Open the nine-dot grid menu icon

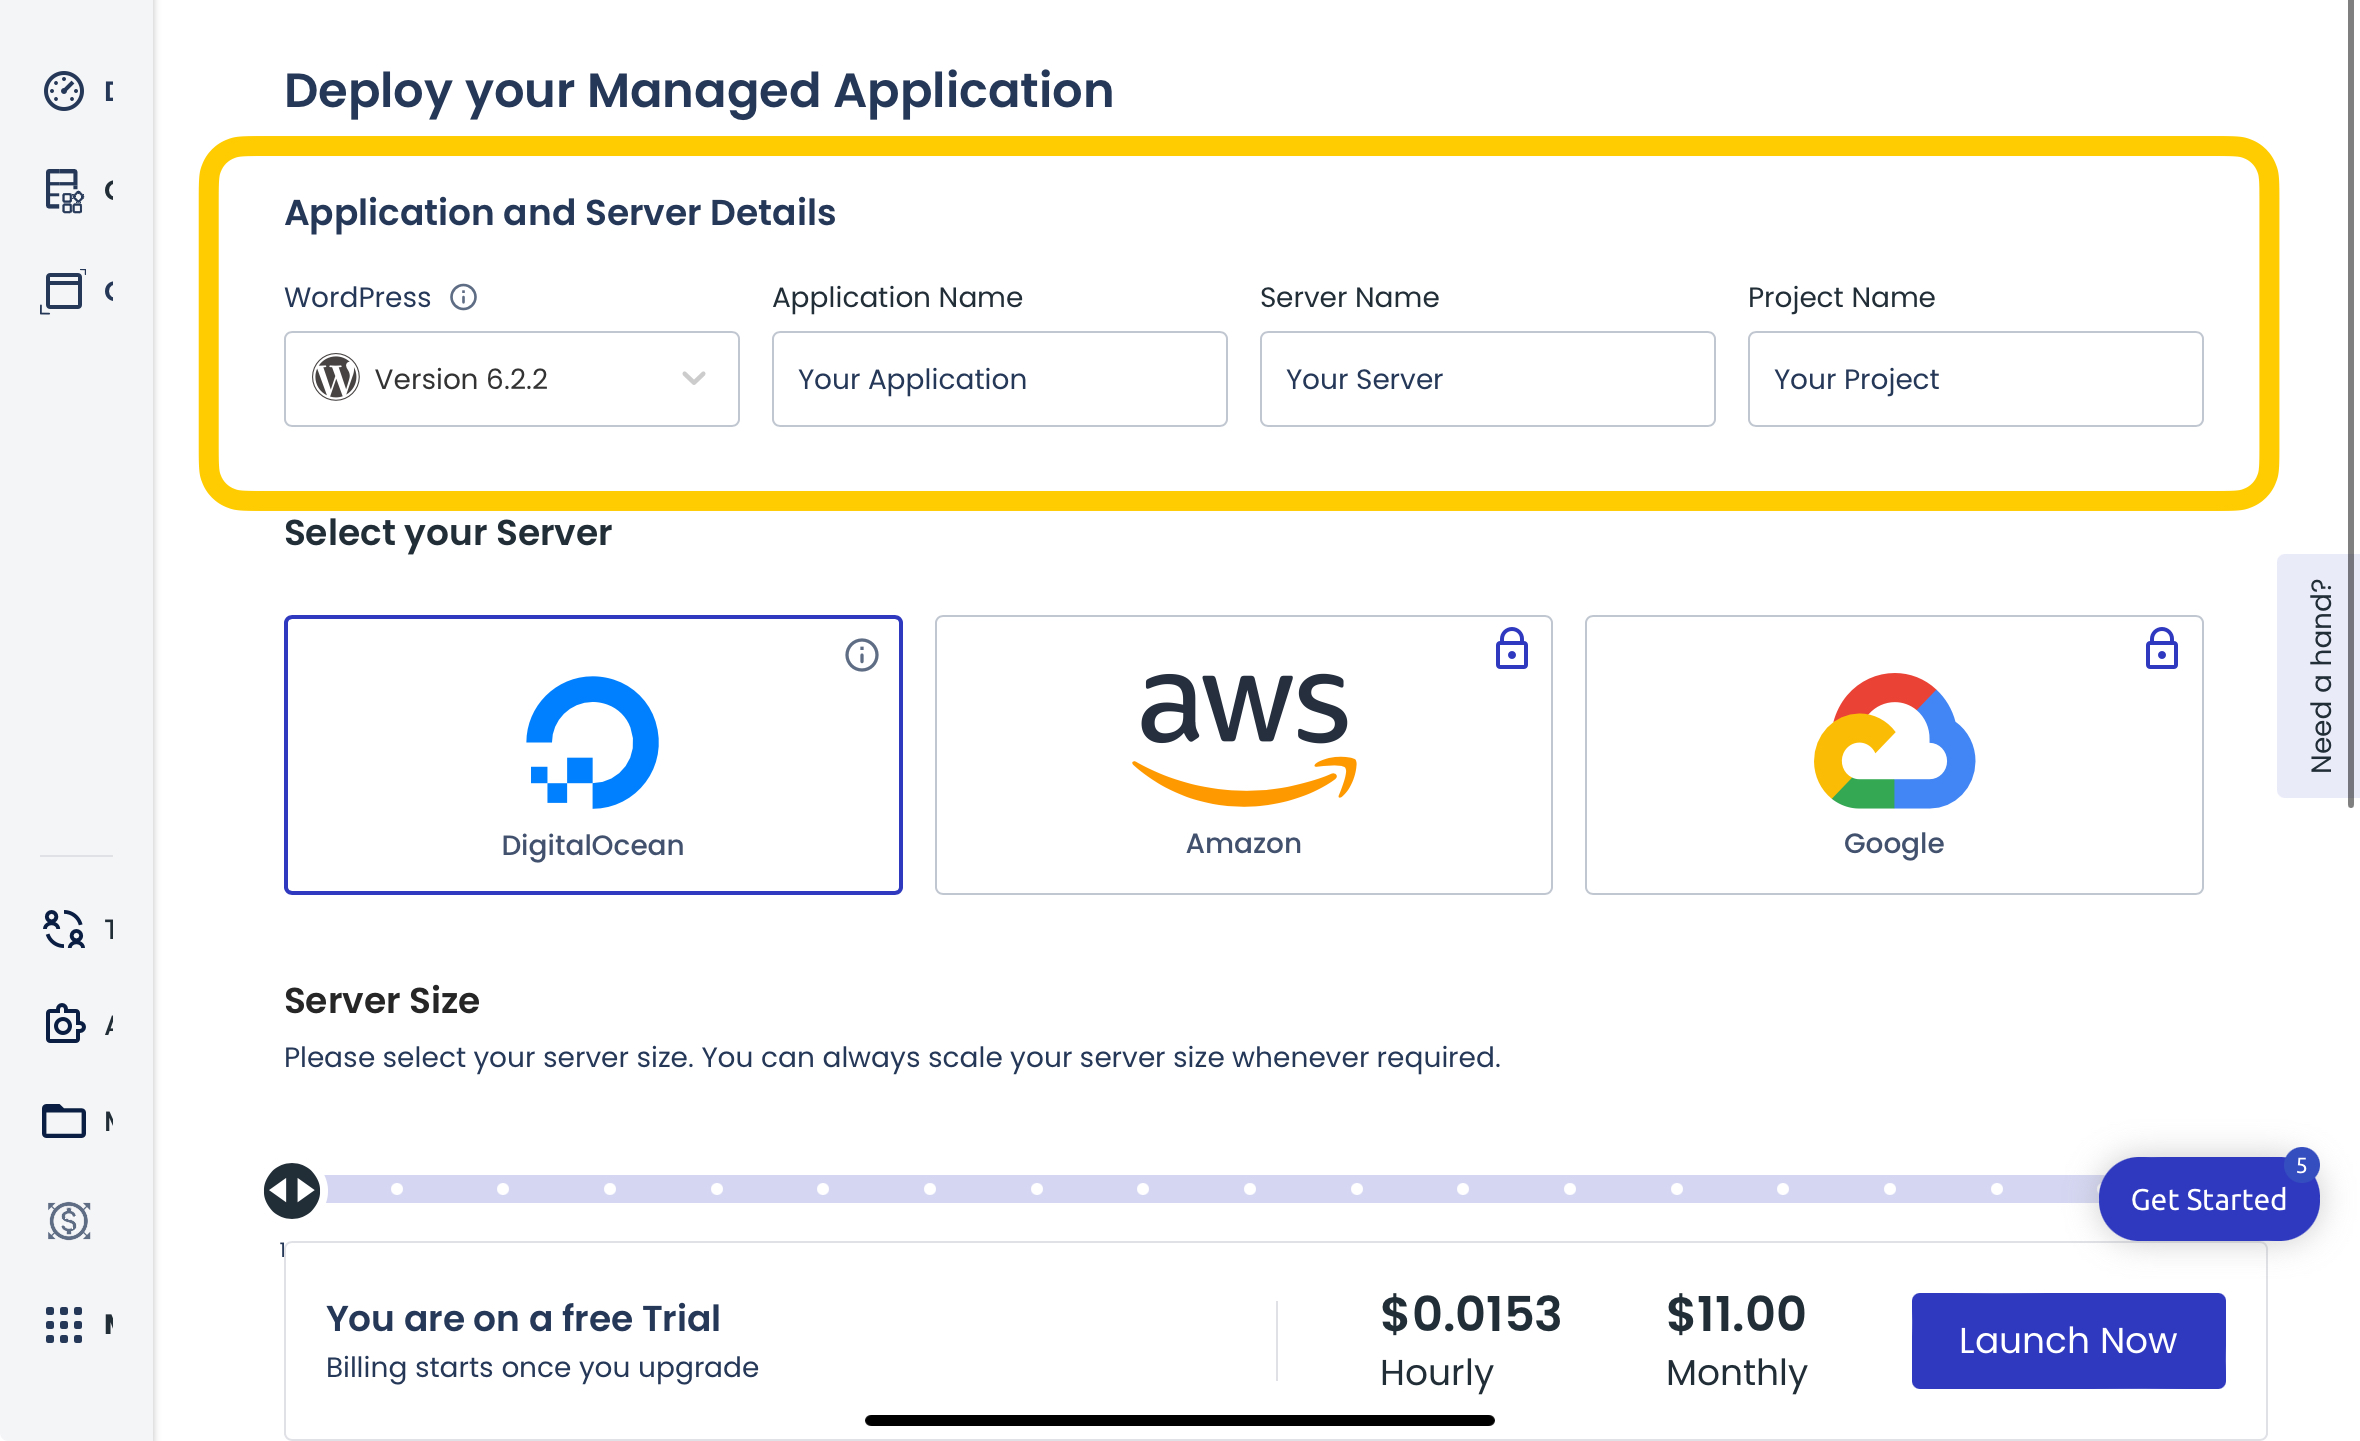coord(64,1325)
